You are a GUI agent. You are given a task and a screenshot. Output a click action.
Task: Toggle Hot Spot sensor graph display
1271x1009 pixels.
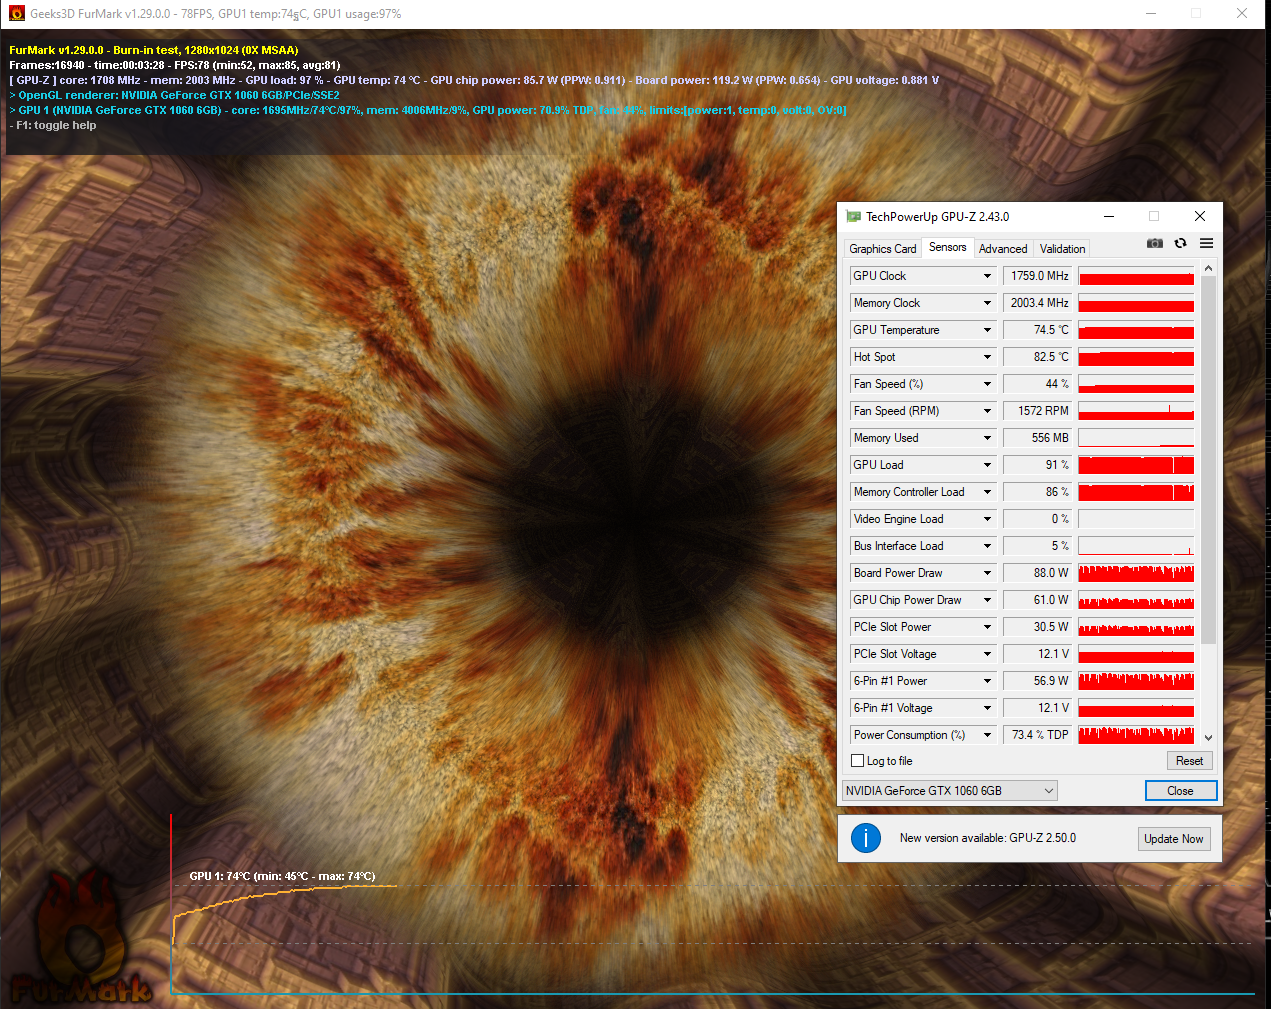[x=1136, y=356]
